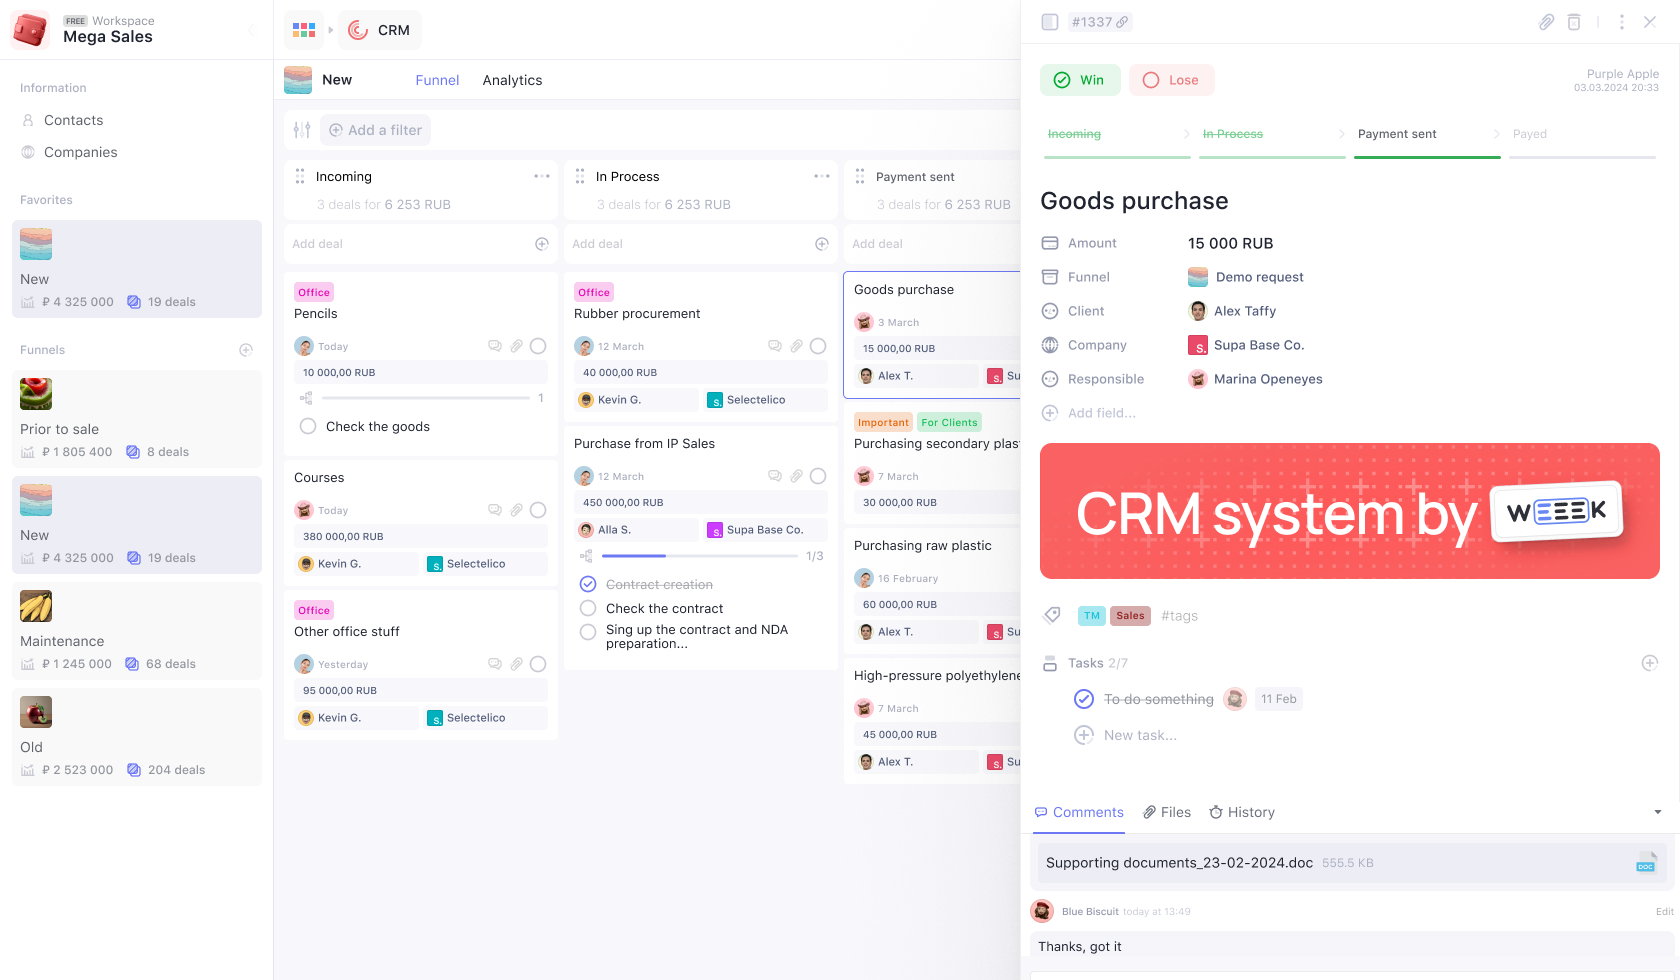
Task: Open more options via the three-dot icon
Action: 1622,21
